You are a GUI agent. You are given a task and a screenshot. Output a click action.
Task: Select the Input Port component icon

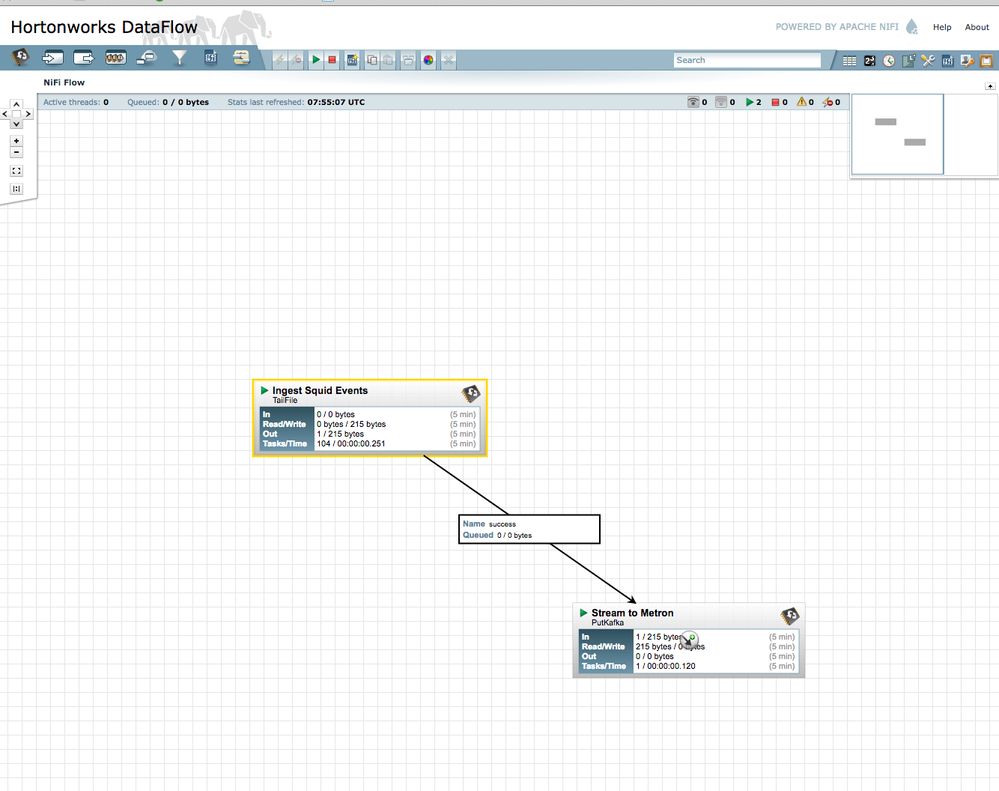click(51, 58)
